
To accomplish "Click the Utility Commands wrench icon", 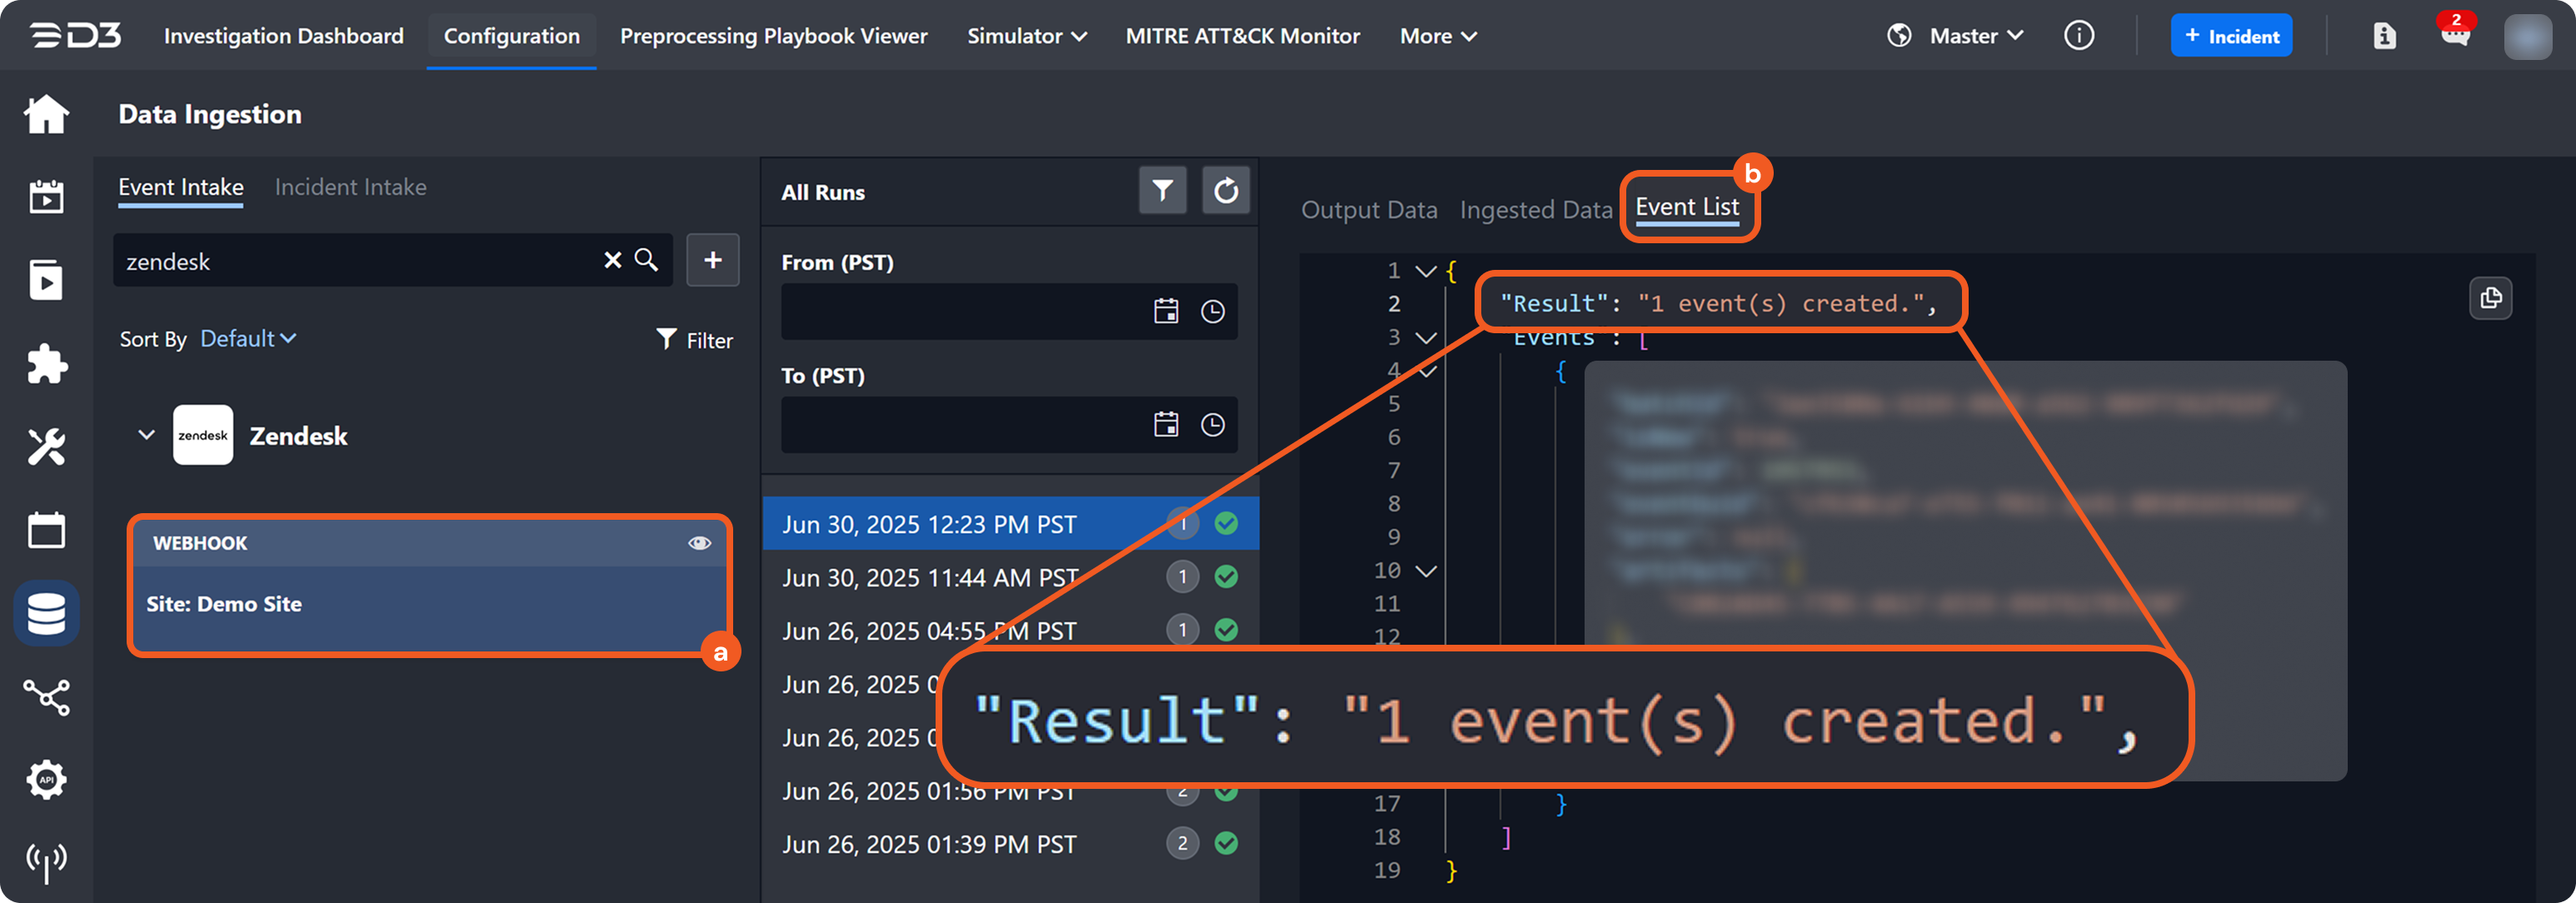I will (x=46, y=447).
